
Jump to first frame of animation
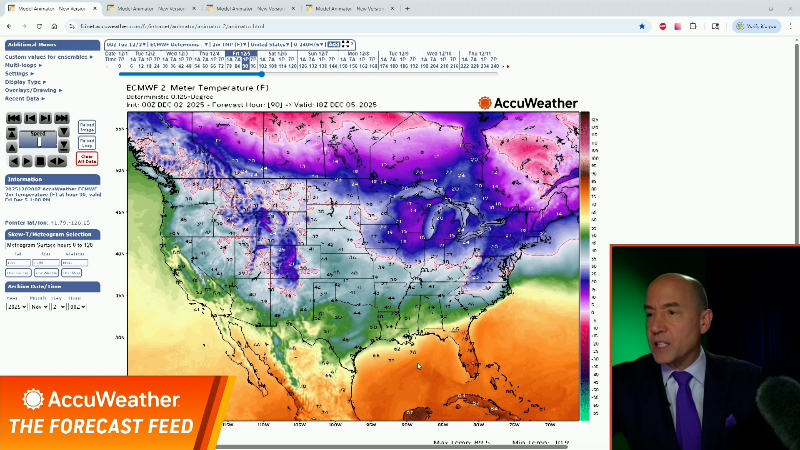[13, 119]
